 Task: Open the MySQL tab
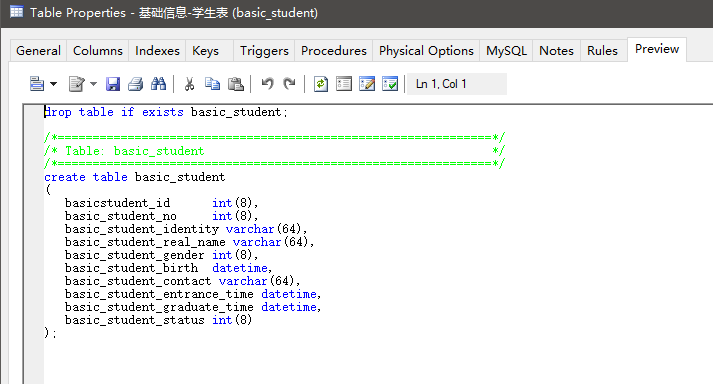(507, 51)
